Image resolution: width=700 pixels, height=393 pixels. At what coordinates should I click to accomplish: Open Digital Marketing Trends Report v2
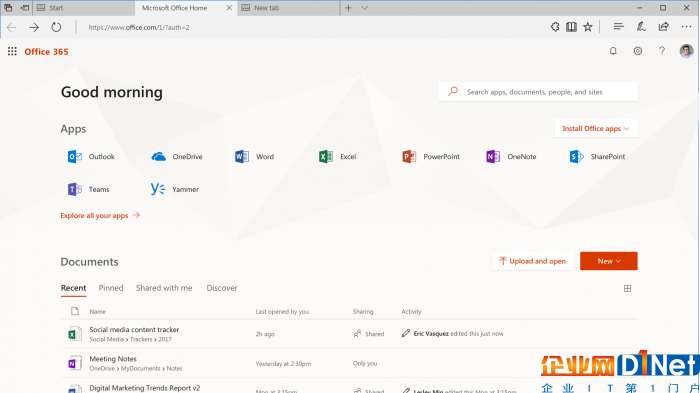tap(145, 388)
